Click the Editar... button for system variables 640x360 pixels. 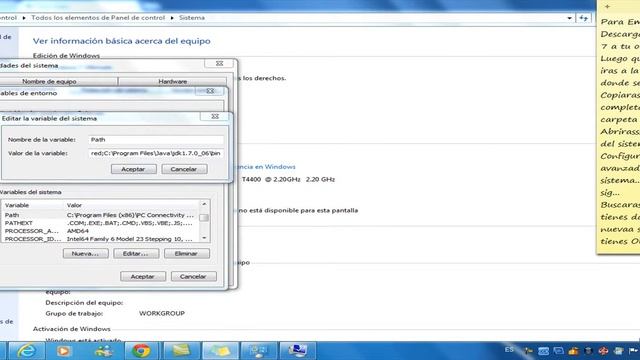click(136, 253)
